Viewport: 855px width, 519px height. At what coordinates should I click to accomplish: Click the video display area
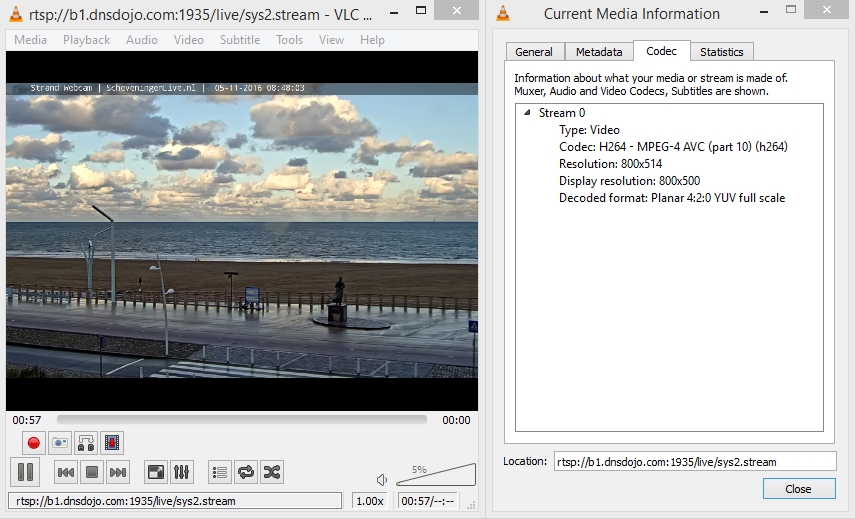[x=242, y=231]
